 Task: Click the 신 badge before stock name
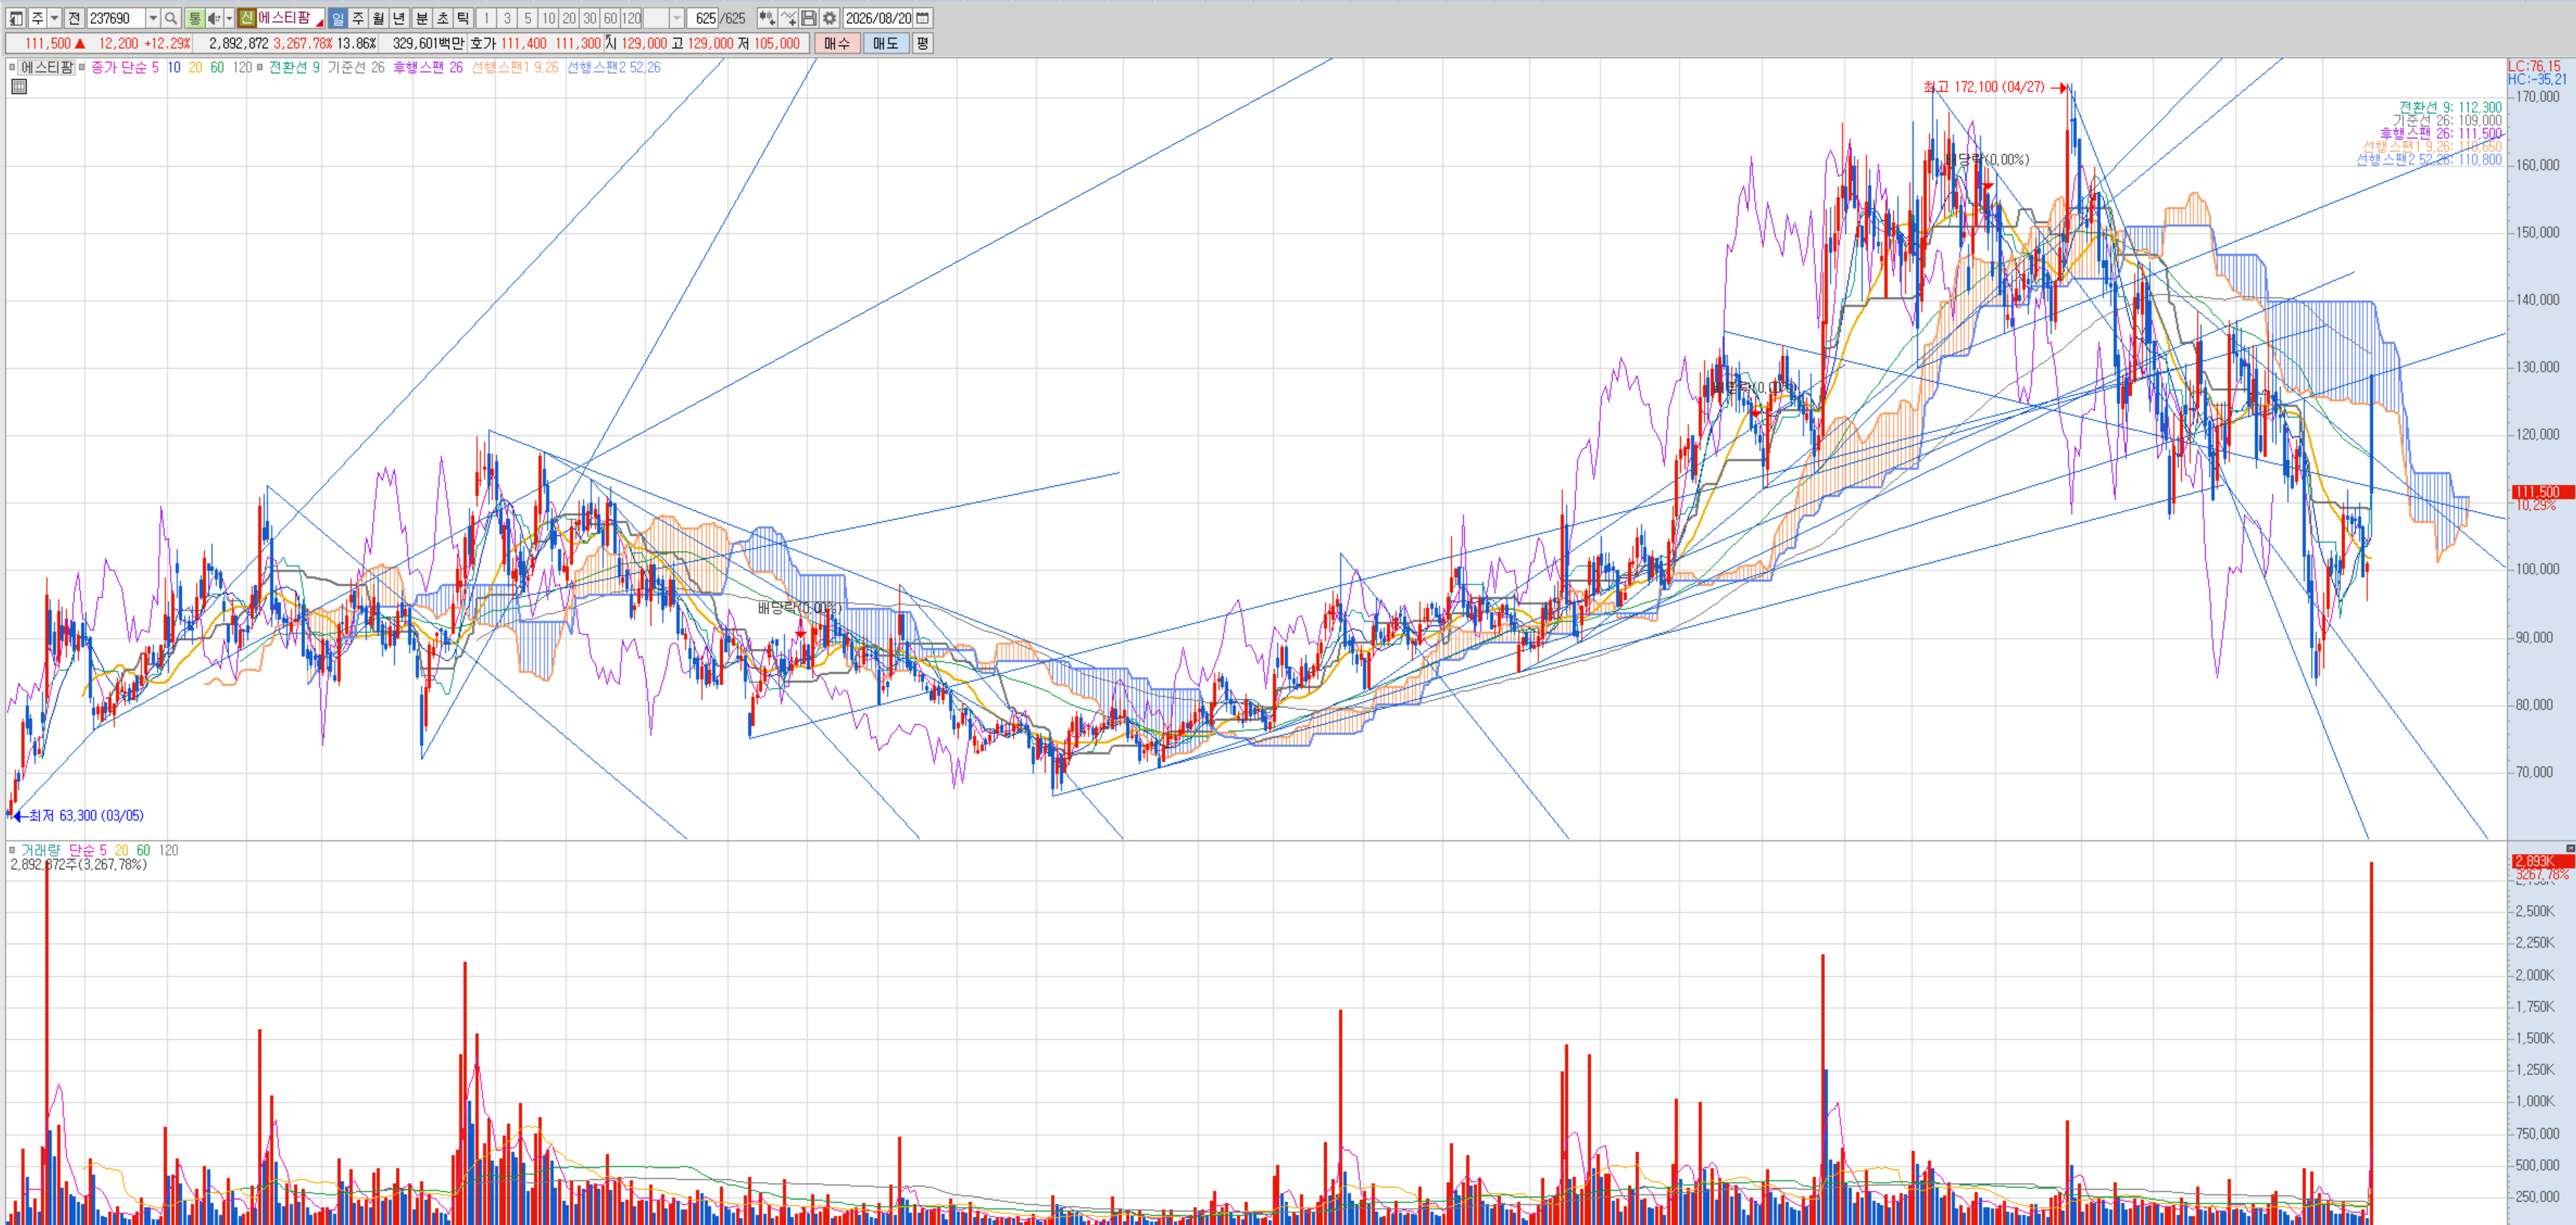pyautogui.click(x=247, y=18)
